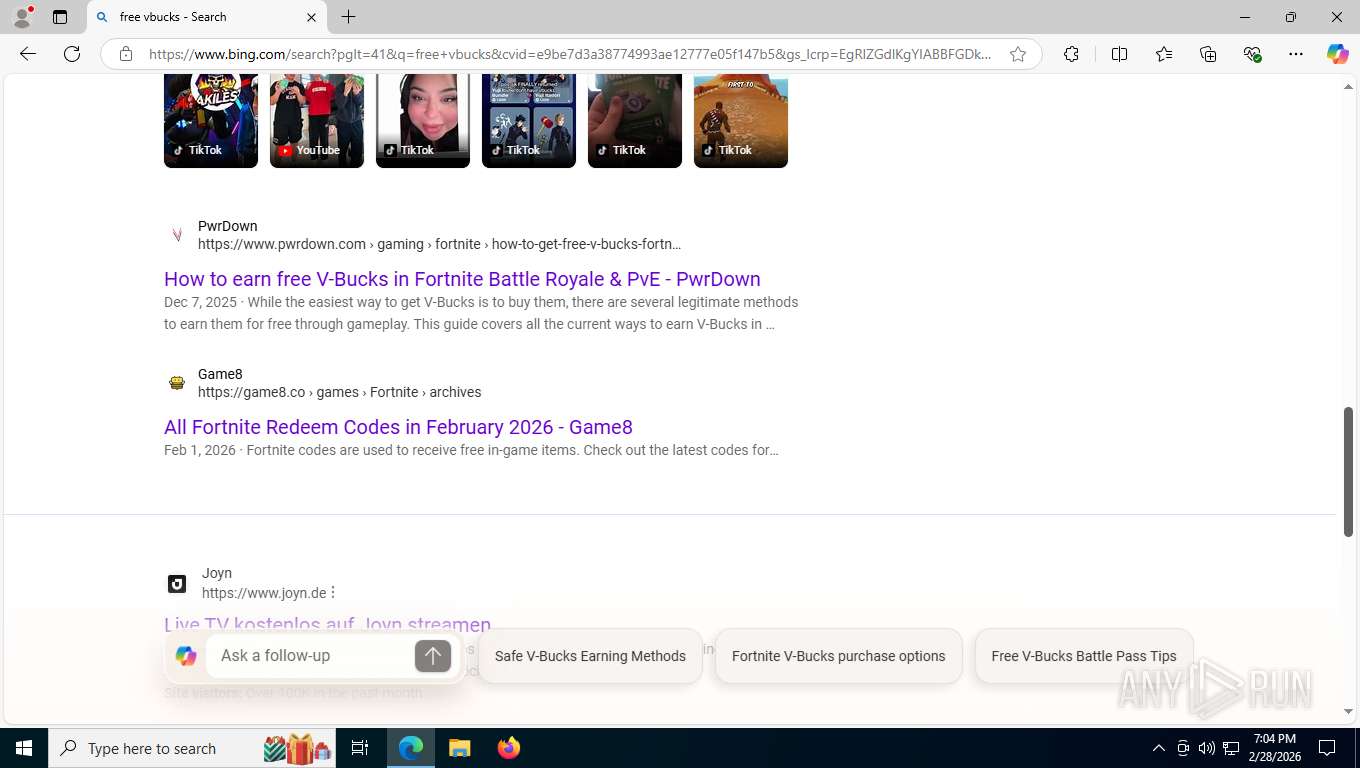Open the tab actions menu icon
The width and height of the screenshot is (1360, 768).
[x=60, y=17]
